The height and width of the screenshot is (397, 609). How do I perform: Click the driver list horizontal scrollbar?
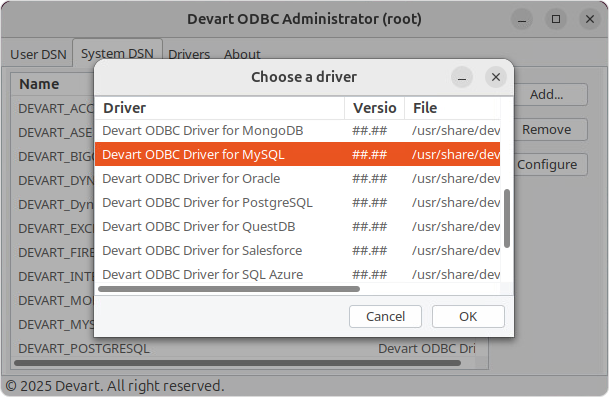[229, 289]
